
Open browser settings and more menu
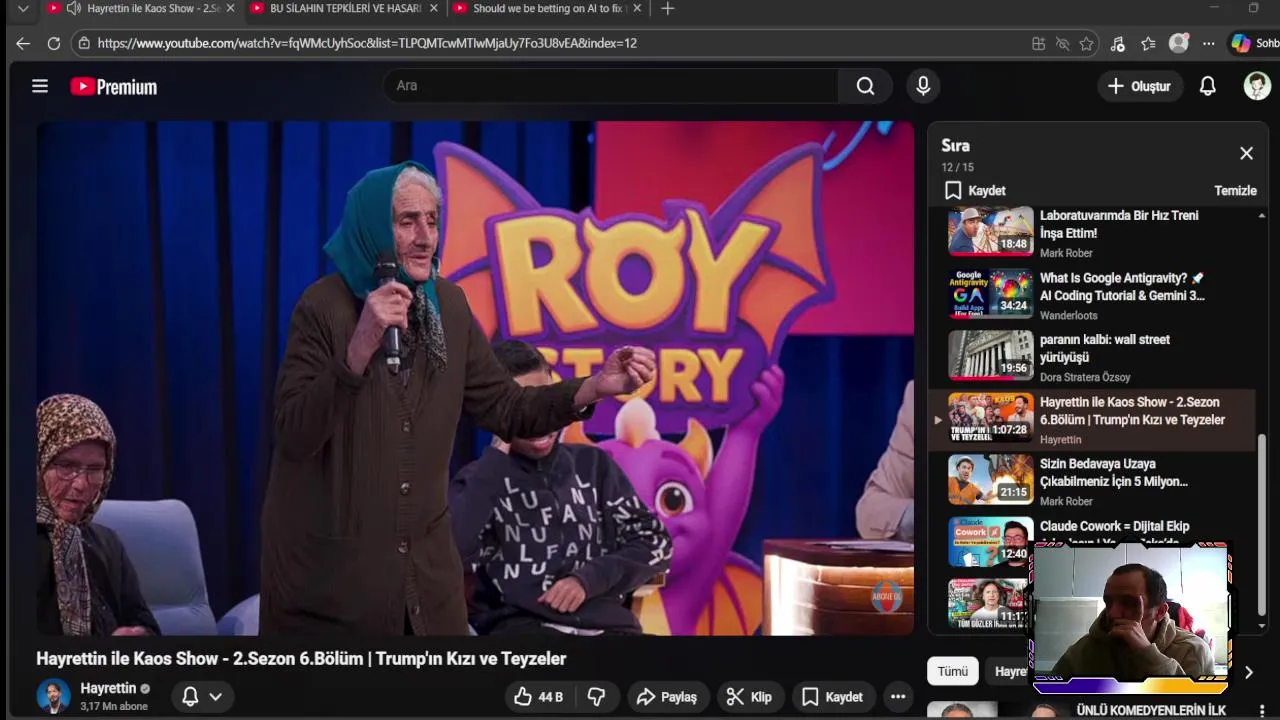[x=1209, y=43]
